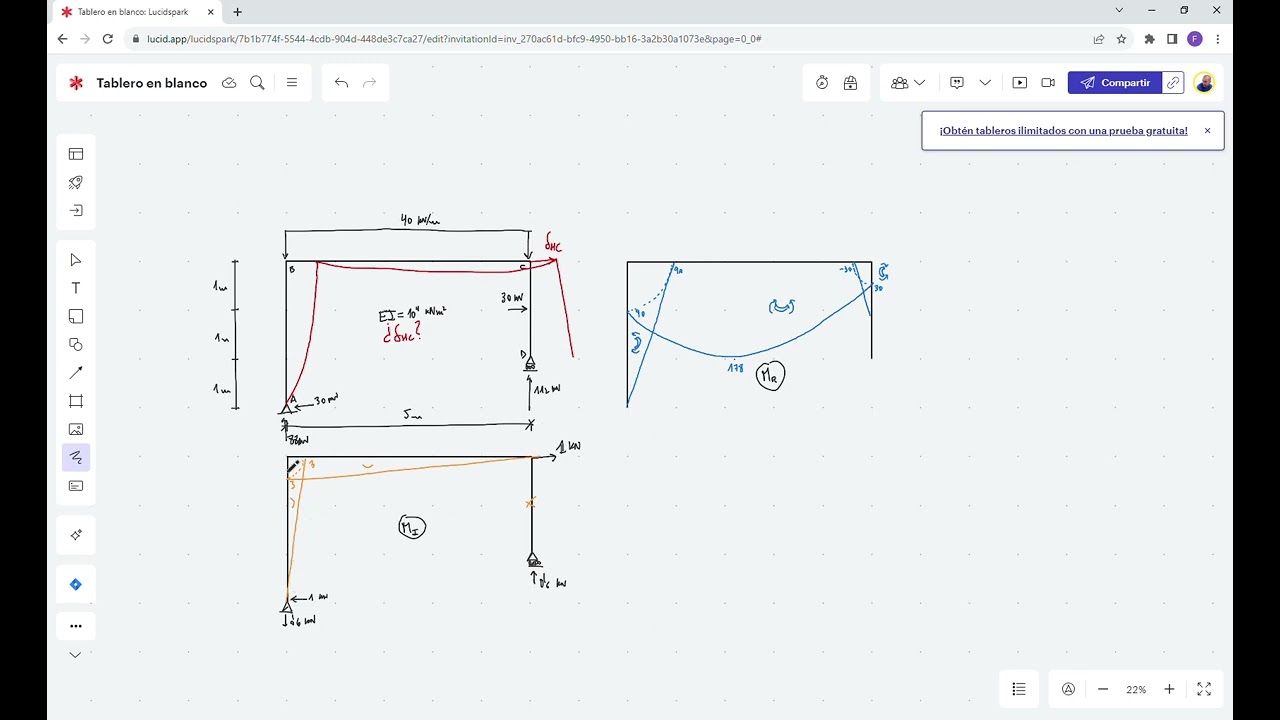The width and height of the screenshot is (1280, 720).
Task: Dismiss the free trial banner
Action: 1207,131
